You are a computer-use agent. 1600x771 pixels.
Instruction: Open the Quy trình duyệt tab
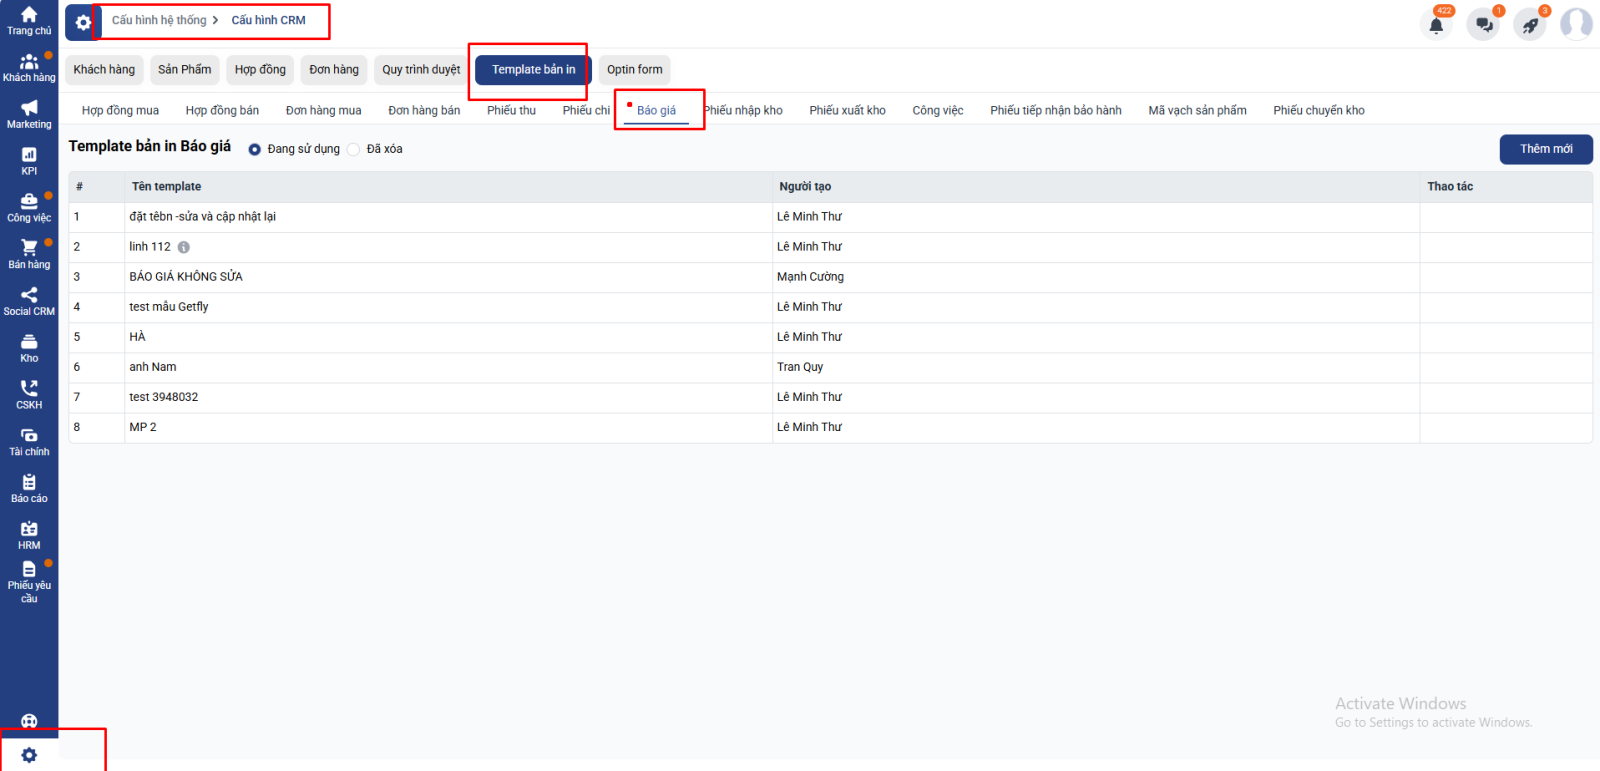421,70
